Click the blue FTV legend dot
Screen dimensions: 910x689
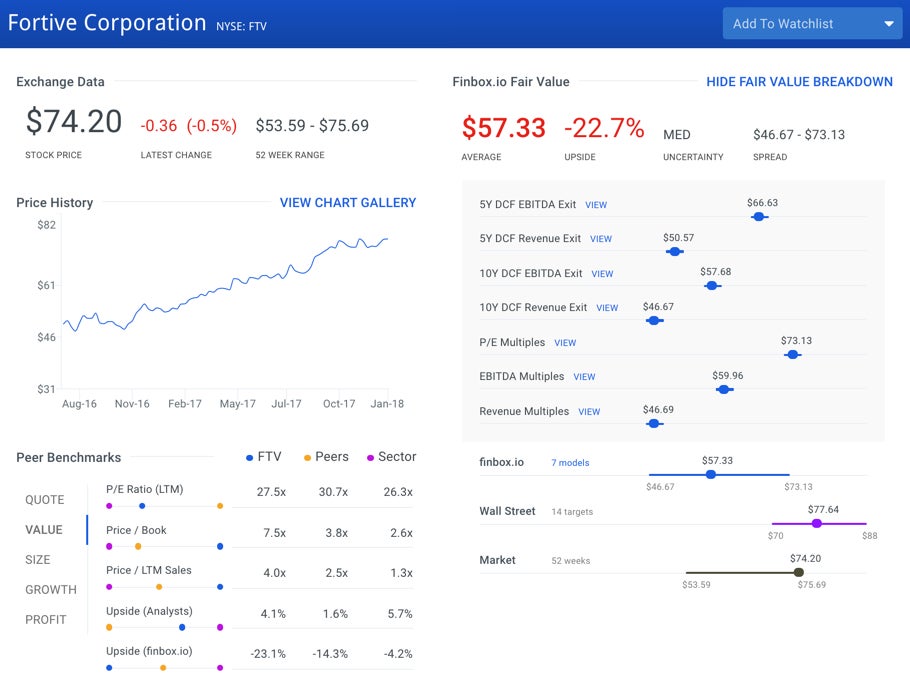(x=250, y=458)
